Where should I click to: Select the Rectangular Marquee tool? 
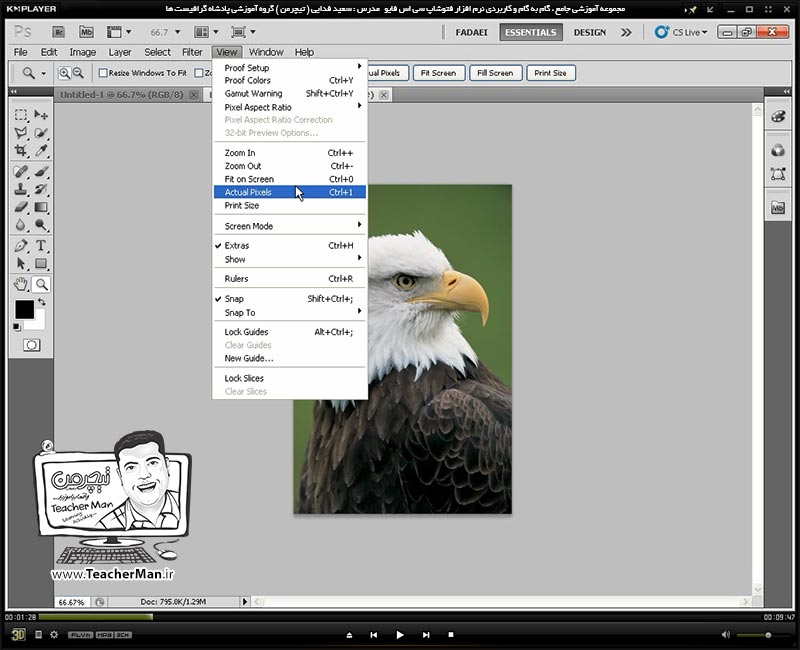[x=21, y=115]
